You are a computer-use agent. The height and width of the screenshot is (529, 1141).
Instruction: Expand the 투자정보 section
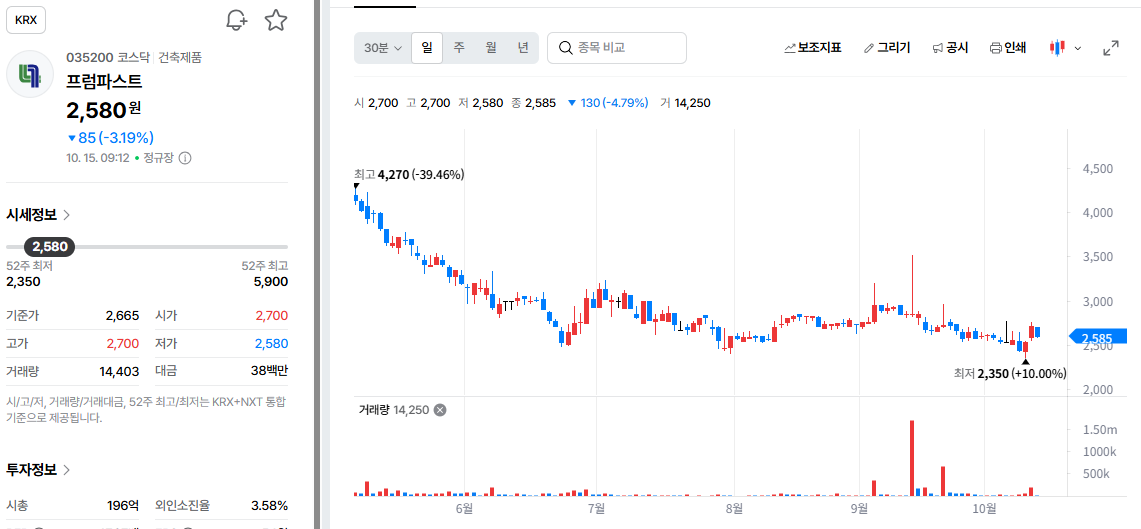pos(39,469)
